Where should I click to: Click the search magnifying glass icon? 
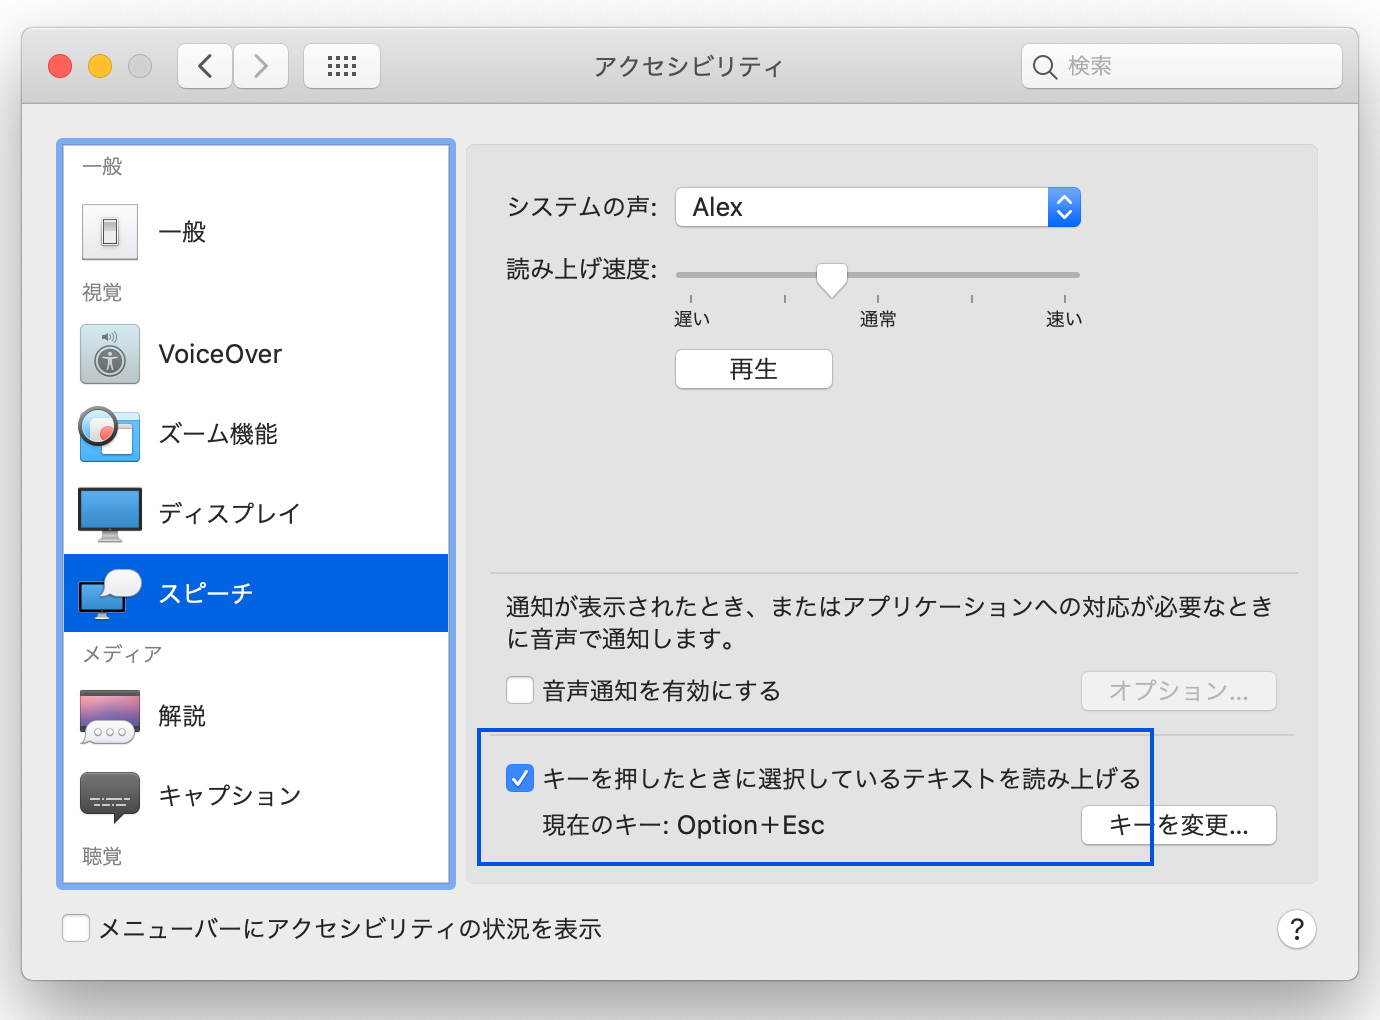coord(1044,67)
